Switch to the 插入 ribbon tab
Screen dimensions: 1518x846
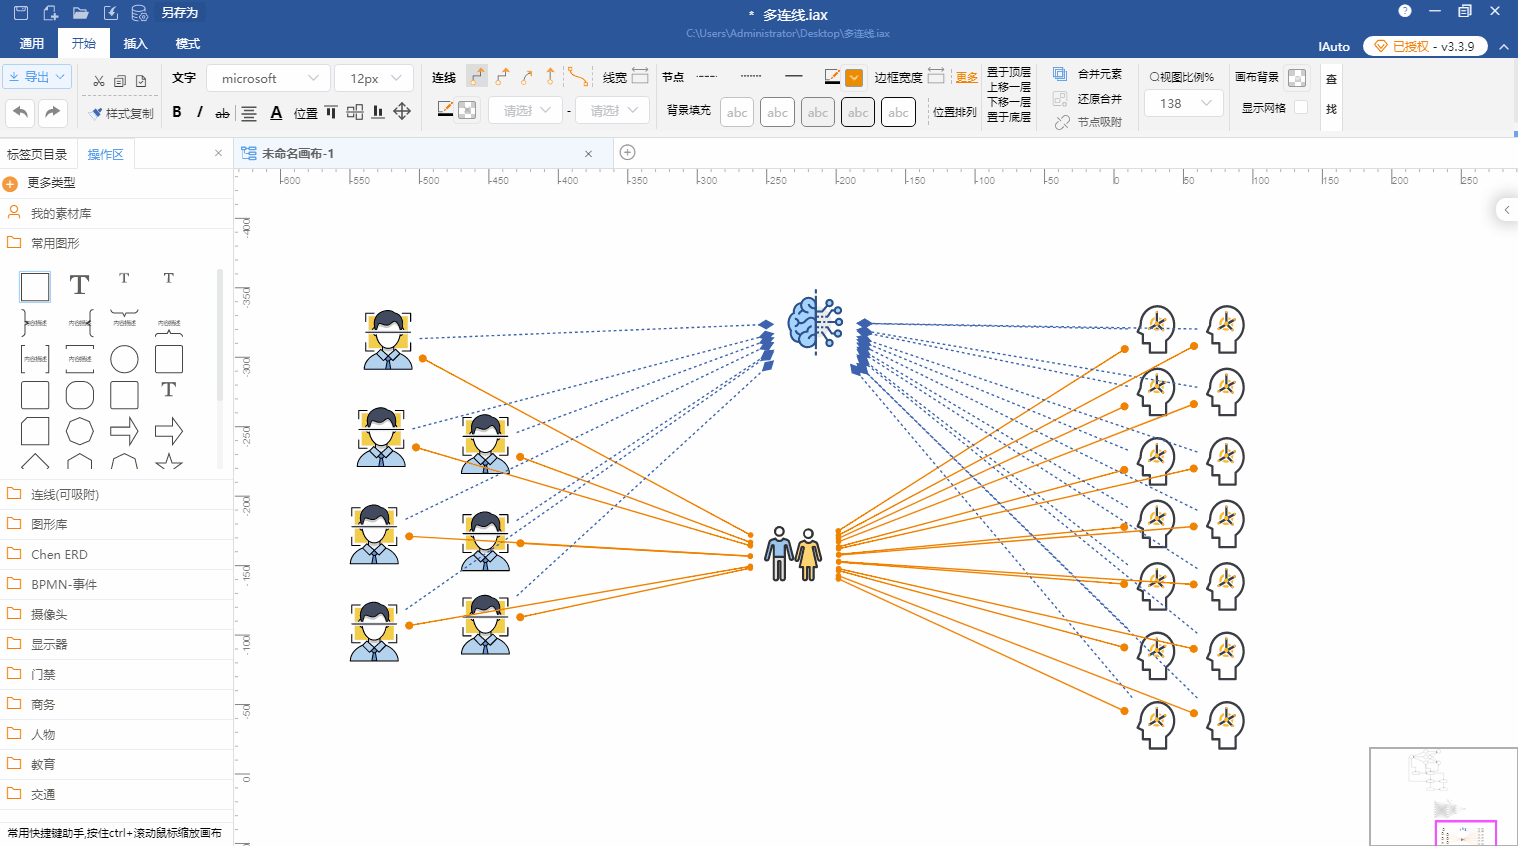tap(135, 44)
